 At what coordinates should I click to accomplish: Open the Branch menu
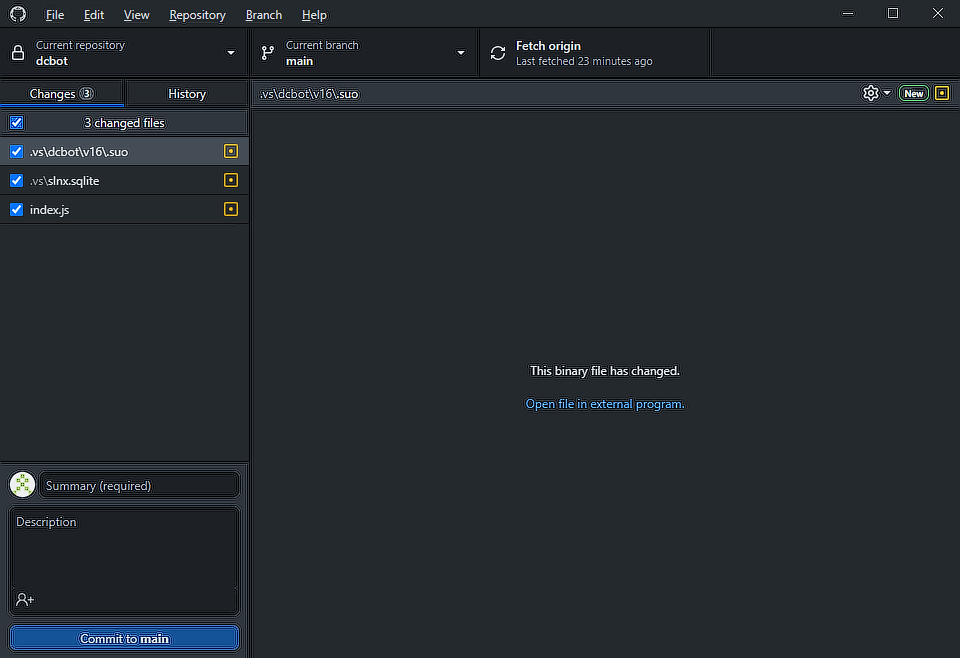coord(264,15)
